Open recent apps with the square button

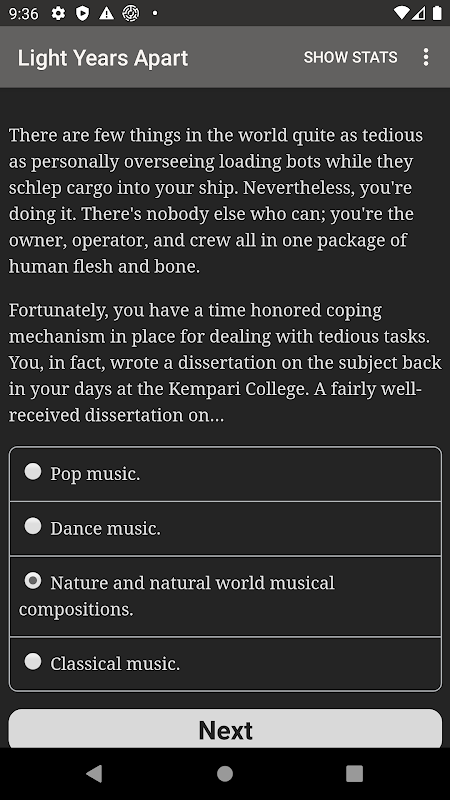[355, 773]
